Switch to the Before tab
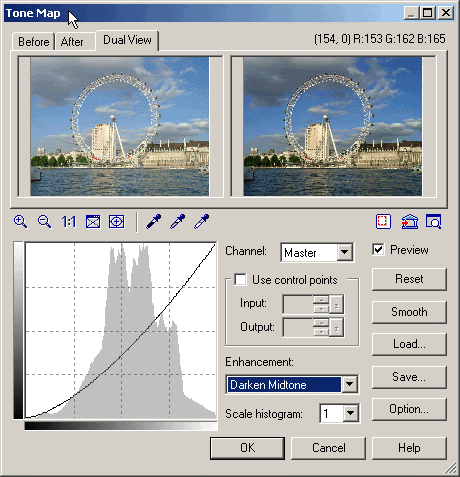 (x=33, y=42)
